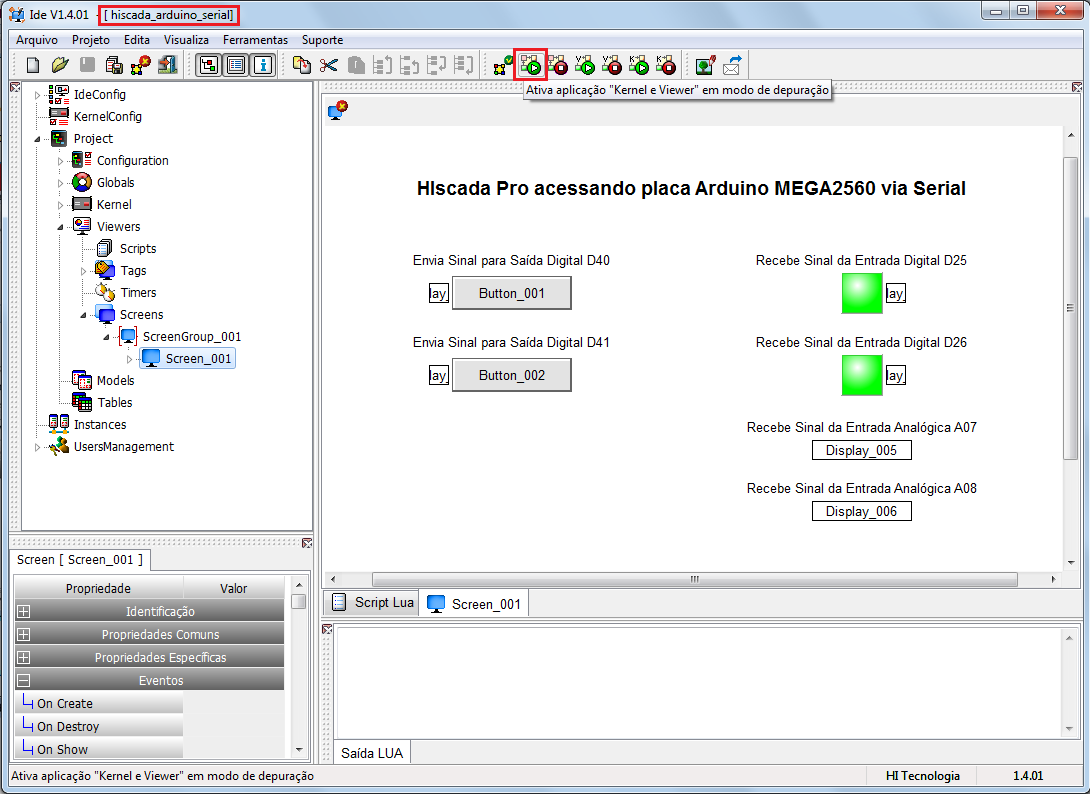Toggle the properties list panel button

[x=236, y=65]
